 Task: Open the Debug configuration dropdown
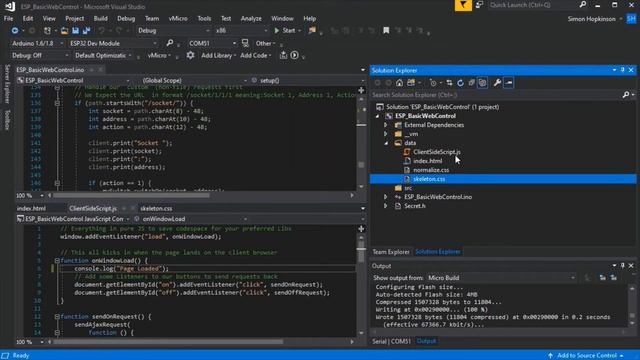(x=174, y=31)
